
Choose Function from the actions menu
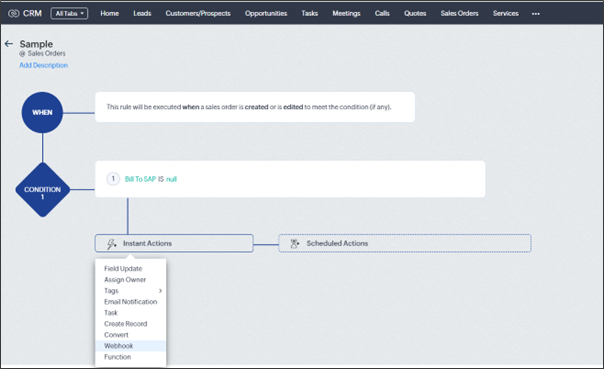coord(131,357)
